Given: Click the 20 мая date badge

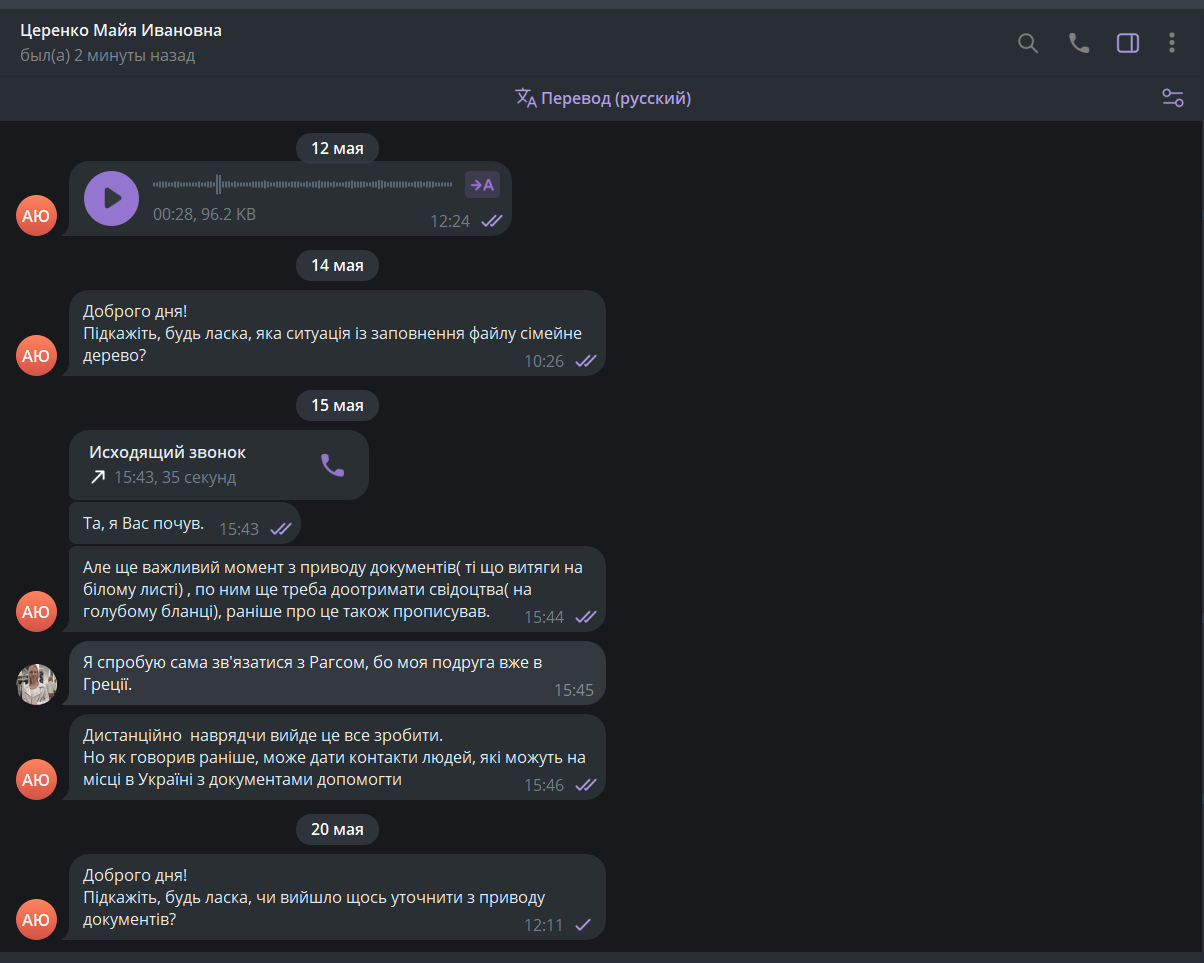Looking at the screenshot, I should pos(337,829).
